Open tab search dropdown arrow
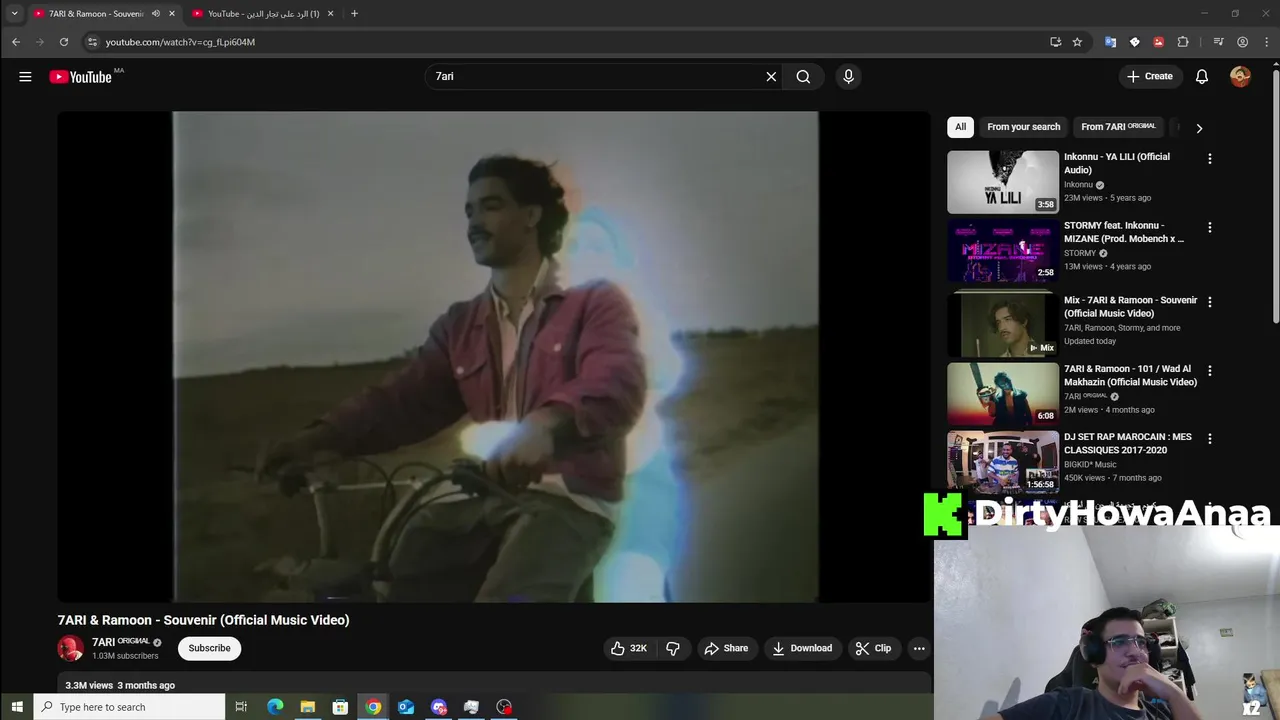1280x720 pixels. (x=14, y=13)
